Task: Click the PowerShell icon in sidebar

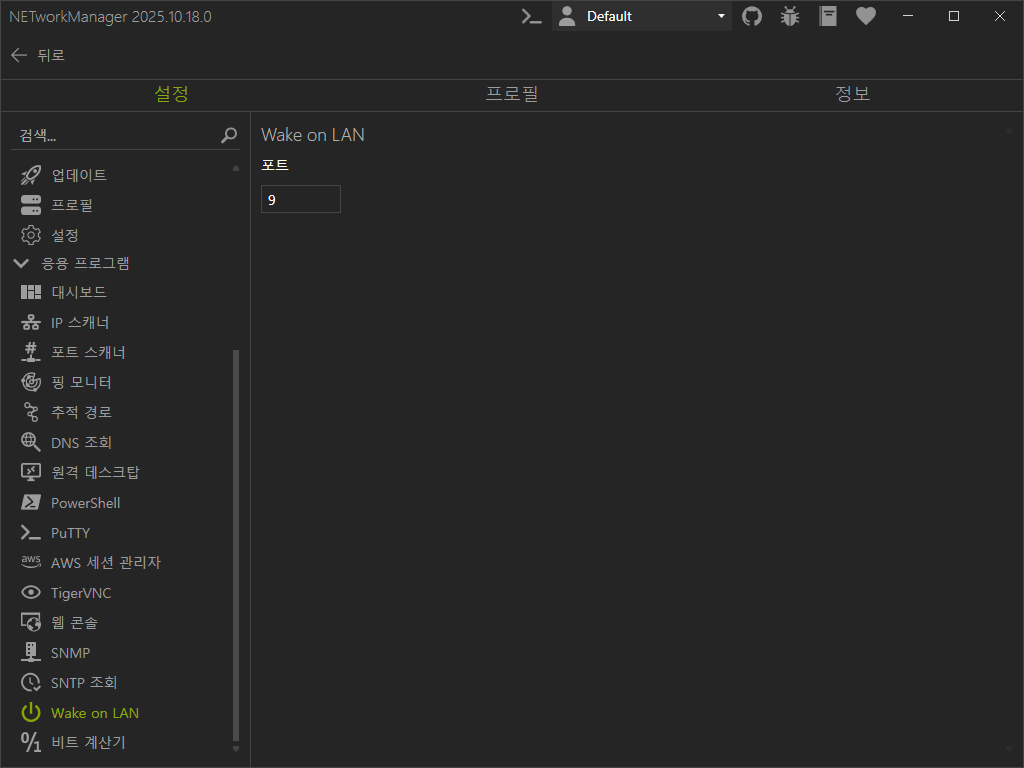Action: coord(31,502)
